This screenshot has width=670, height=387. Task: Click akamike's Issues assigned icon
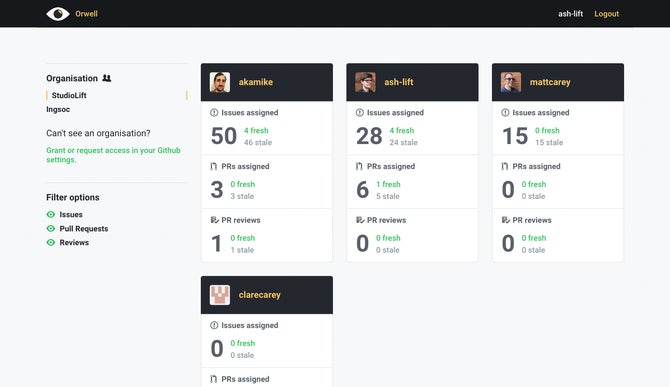(214, 113)
